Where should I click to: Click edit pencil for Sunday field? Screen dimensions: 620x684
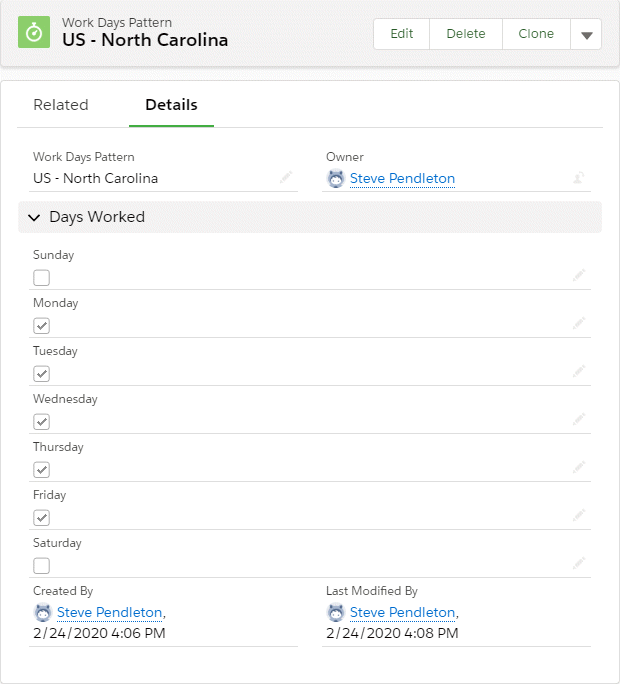coord(579,275)
